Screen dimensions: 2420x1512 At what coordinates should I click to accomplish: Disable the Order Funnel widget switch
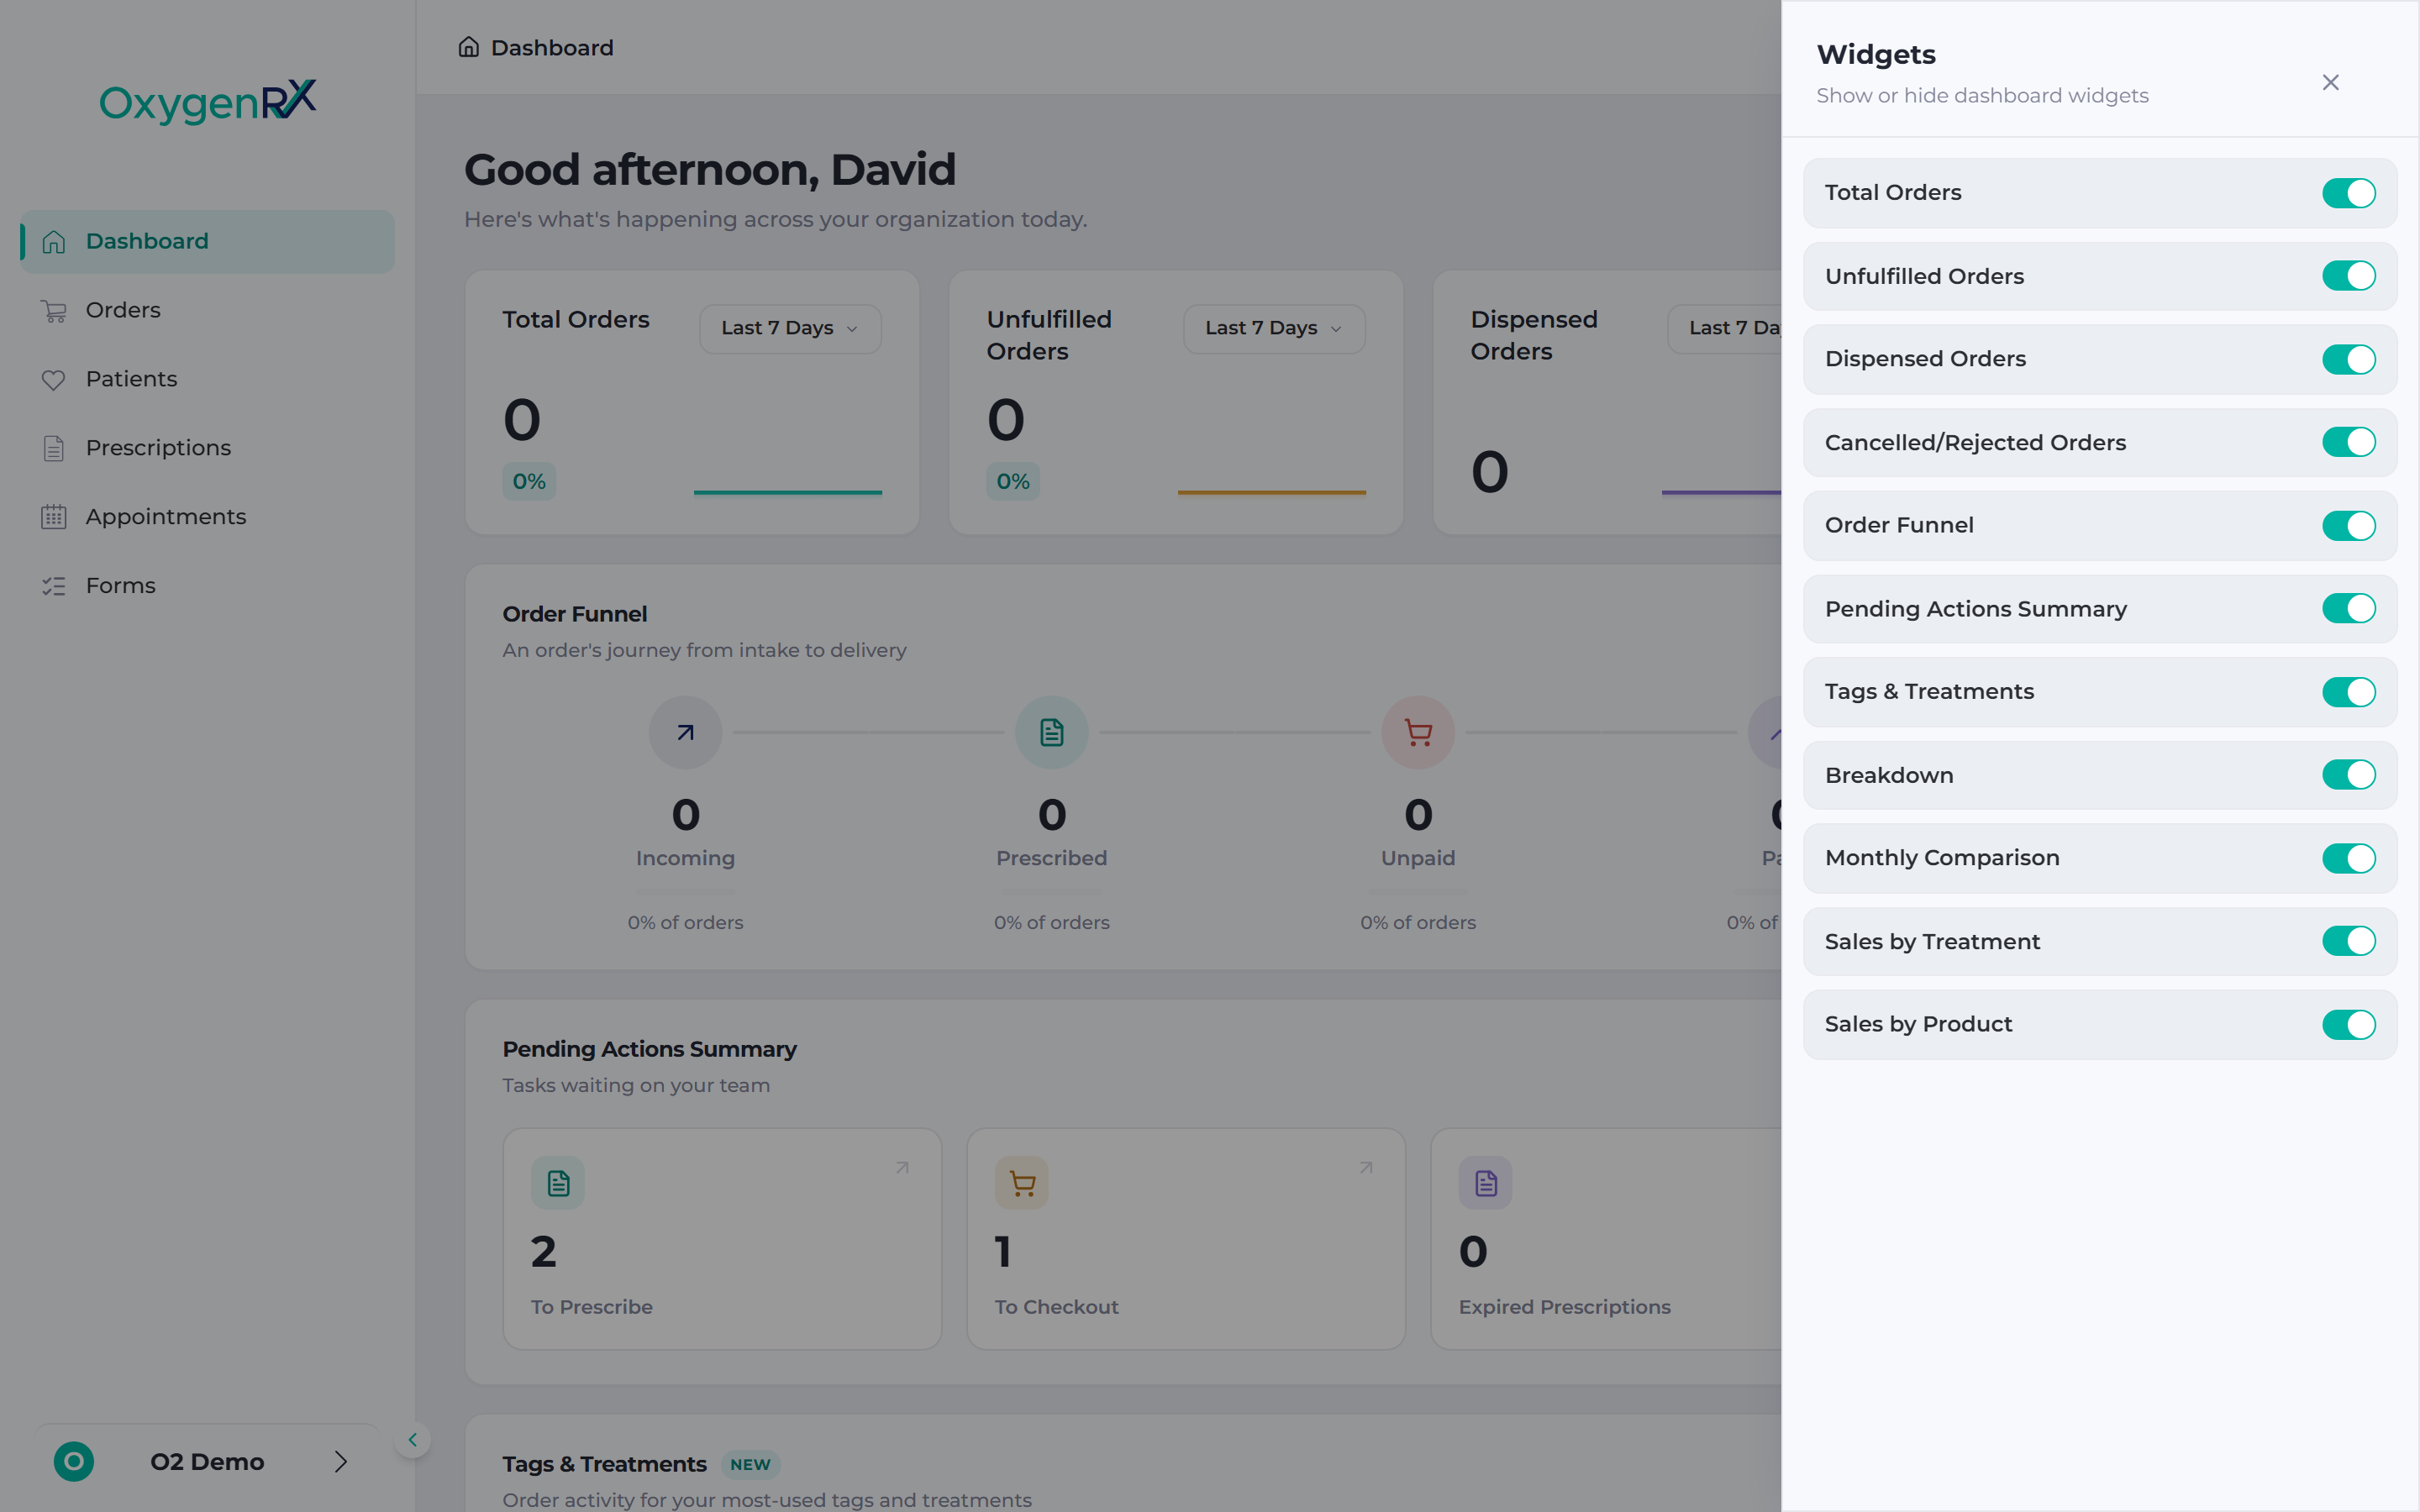[2348, 525]
